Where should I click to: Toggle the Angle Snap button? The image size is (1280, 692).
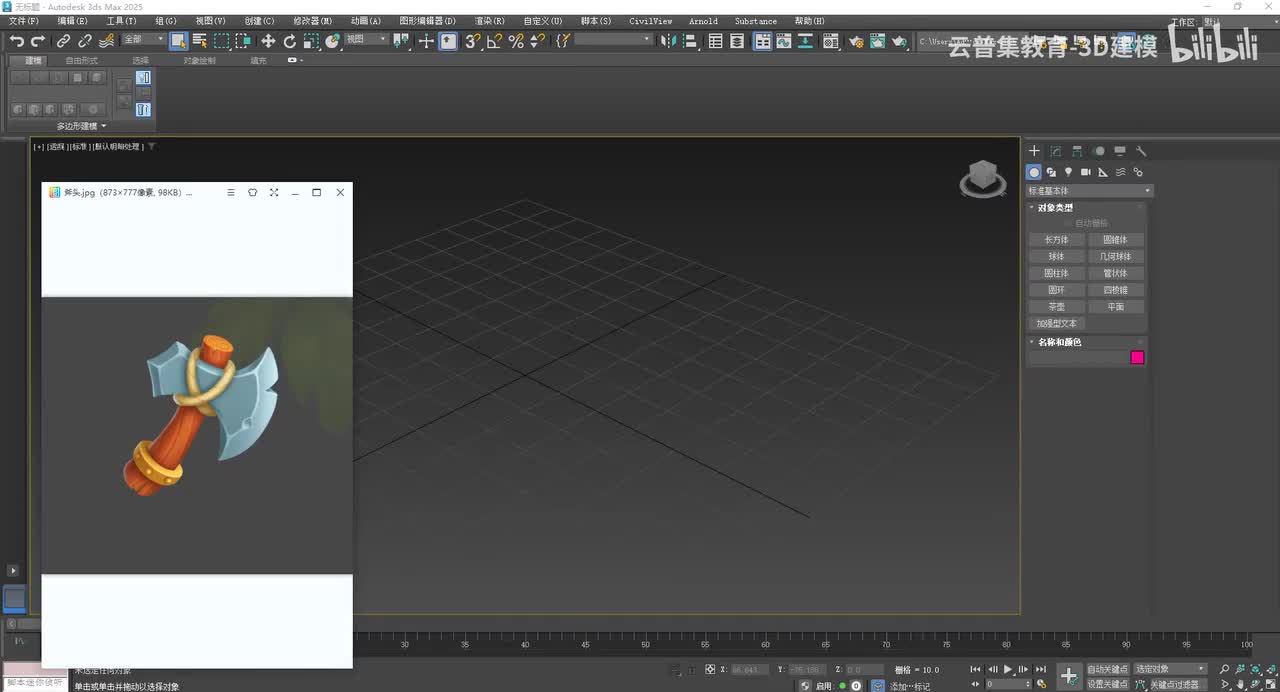[494, 41]
